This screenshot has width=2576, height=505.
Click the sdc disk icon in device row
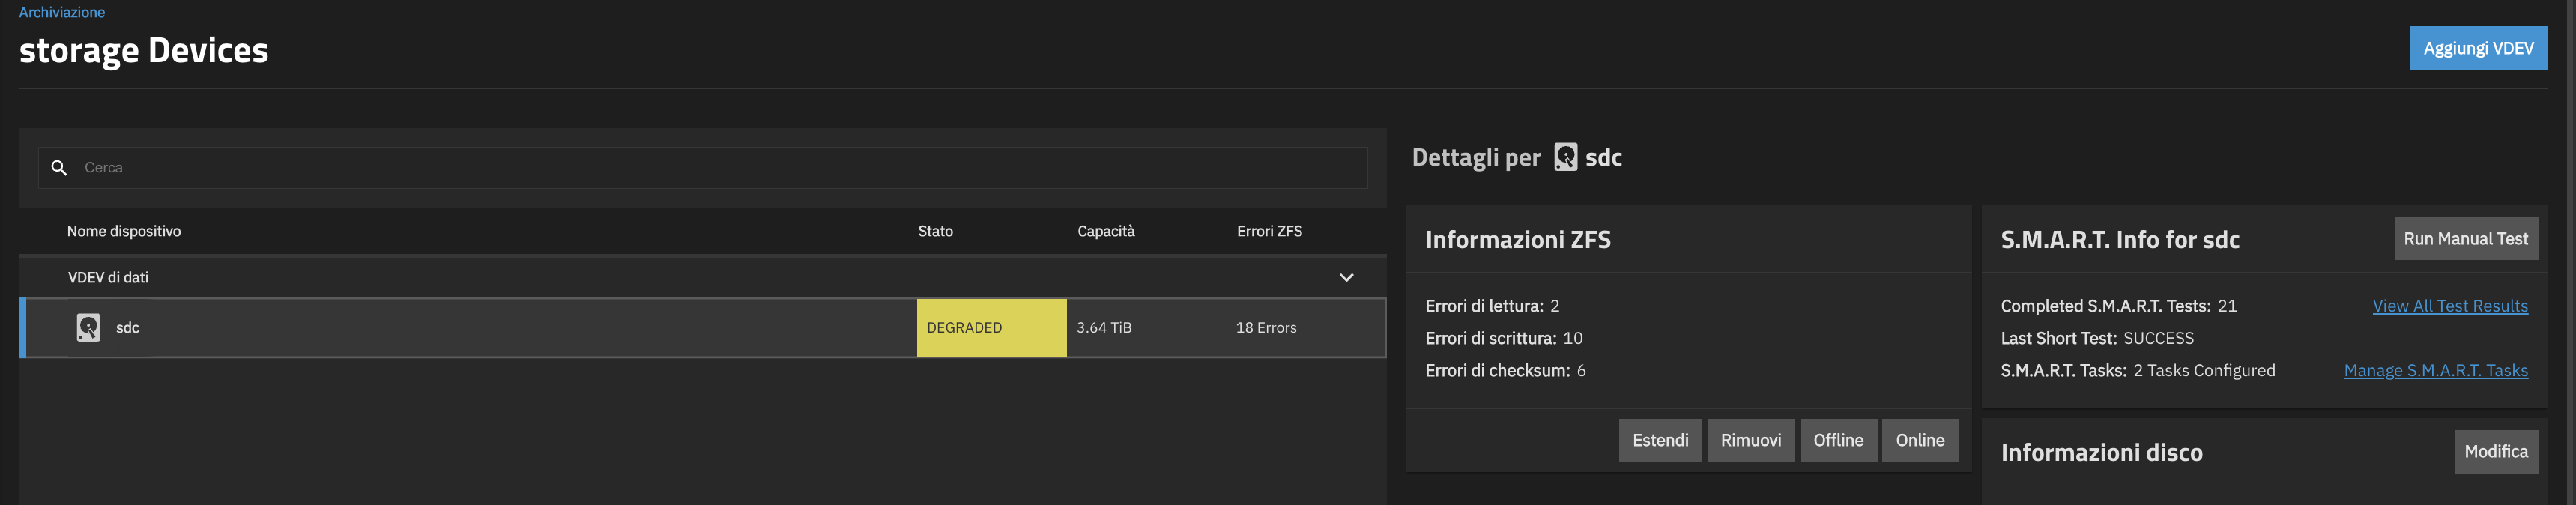[89, 328]
